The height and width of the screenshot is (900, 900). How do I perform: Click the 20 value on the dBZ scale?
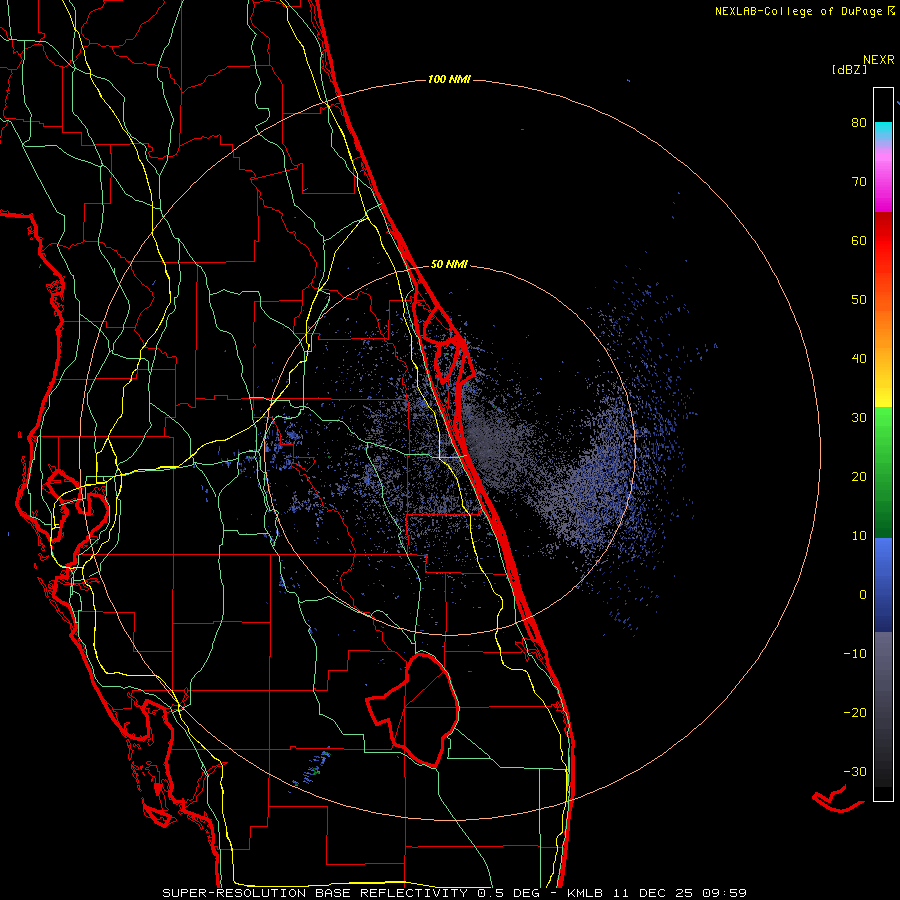click(x=859, y=476)
